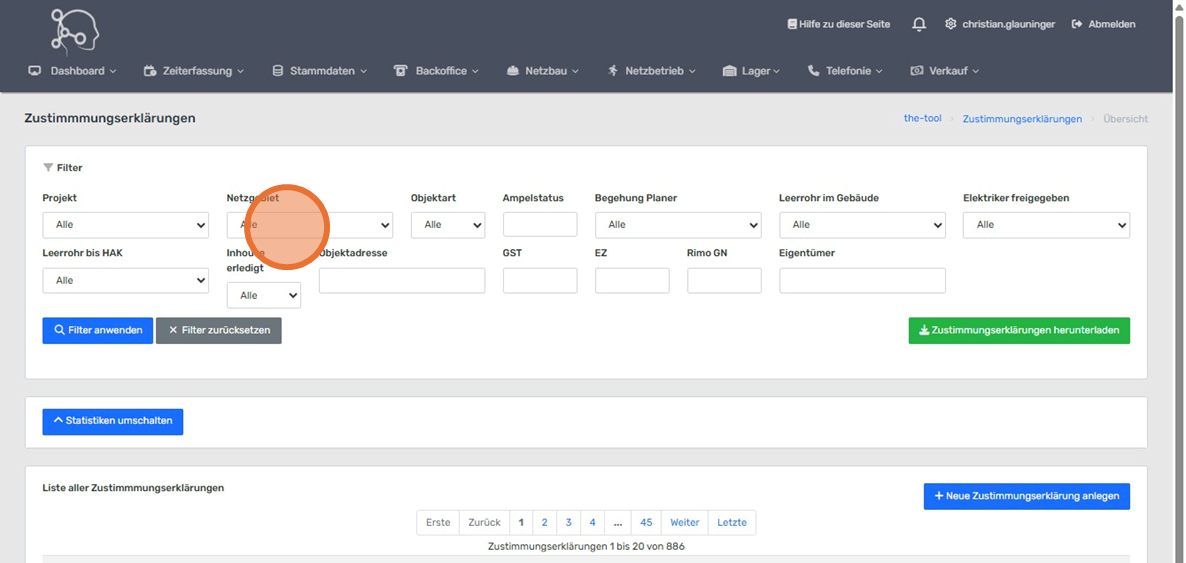Click the magnifier icon on Filter anwenden
1186x563 pixels.
pos(60,330)
